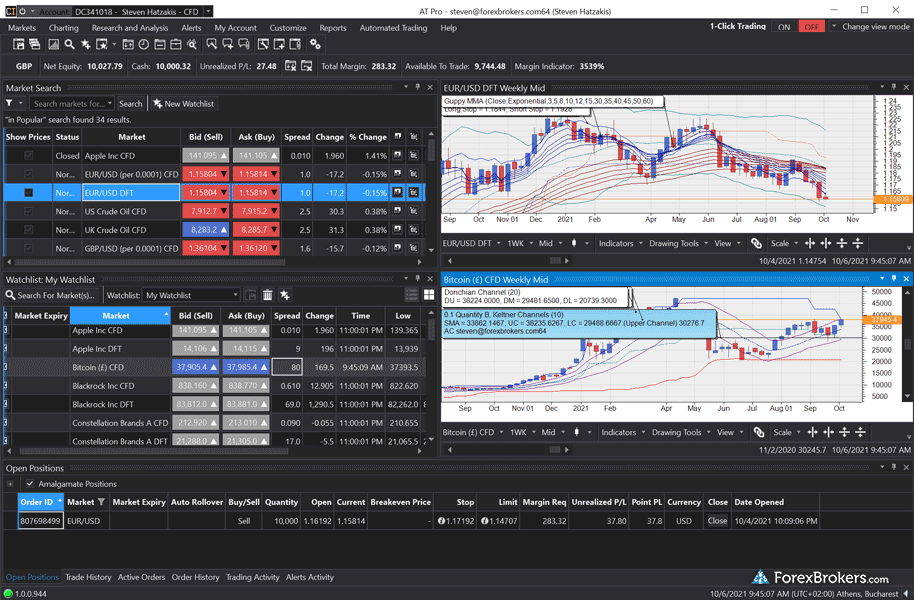
Task: Click the Search button in Market Search
Action: point(131,103)
